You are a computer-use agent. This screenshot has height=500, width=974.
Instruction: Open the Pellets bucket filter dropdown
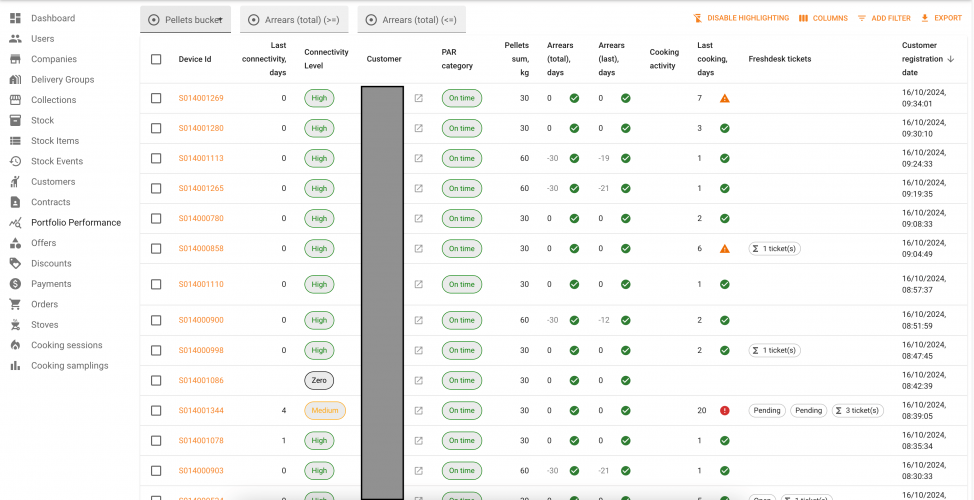point(186,19)
